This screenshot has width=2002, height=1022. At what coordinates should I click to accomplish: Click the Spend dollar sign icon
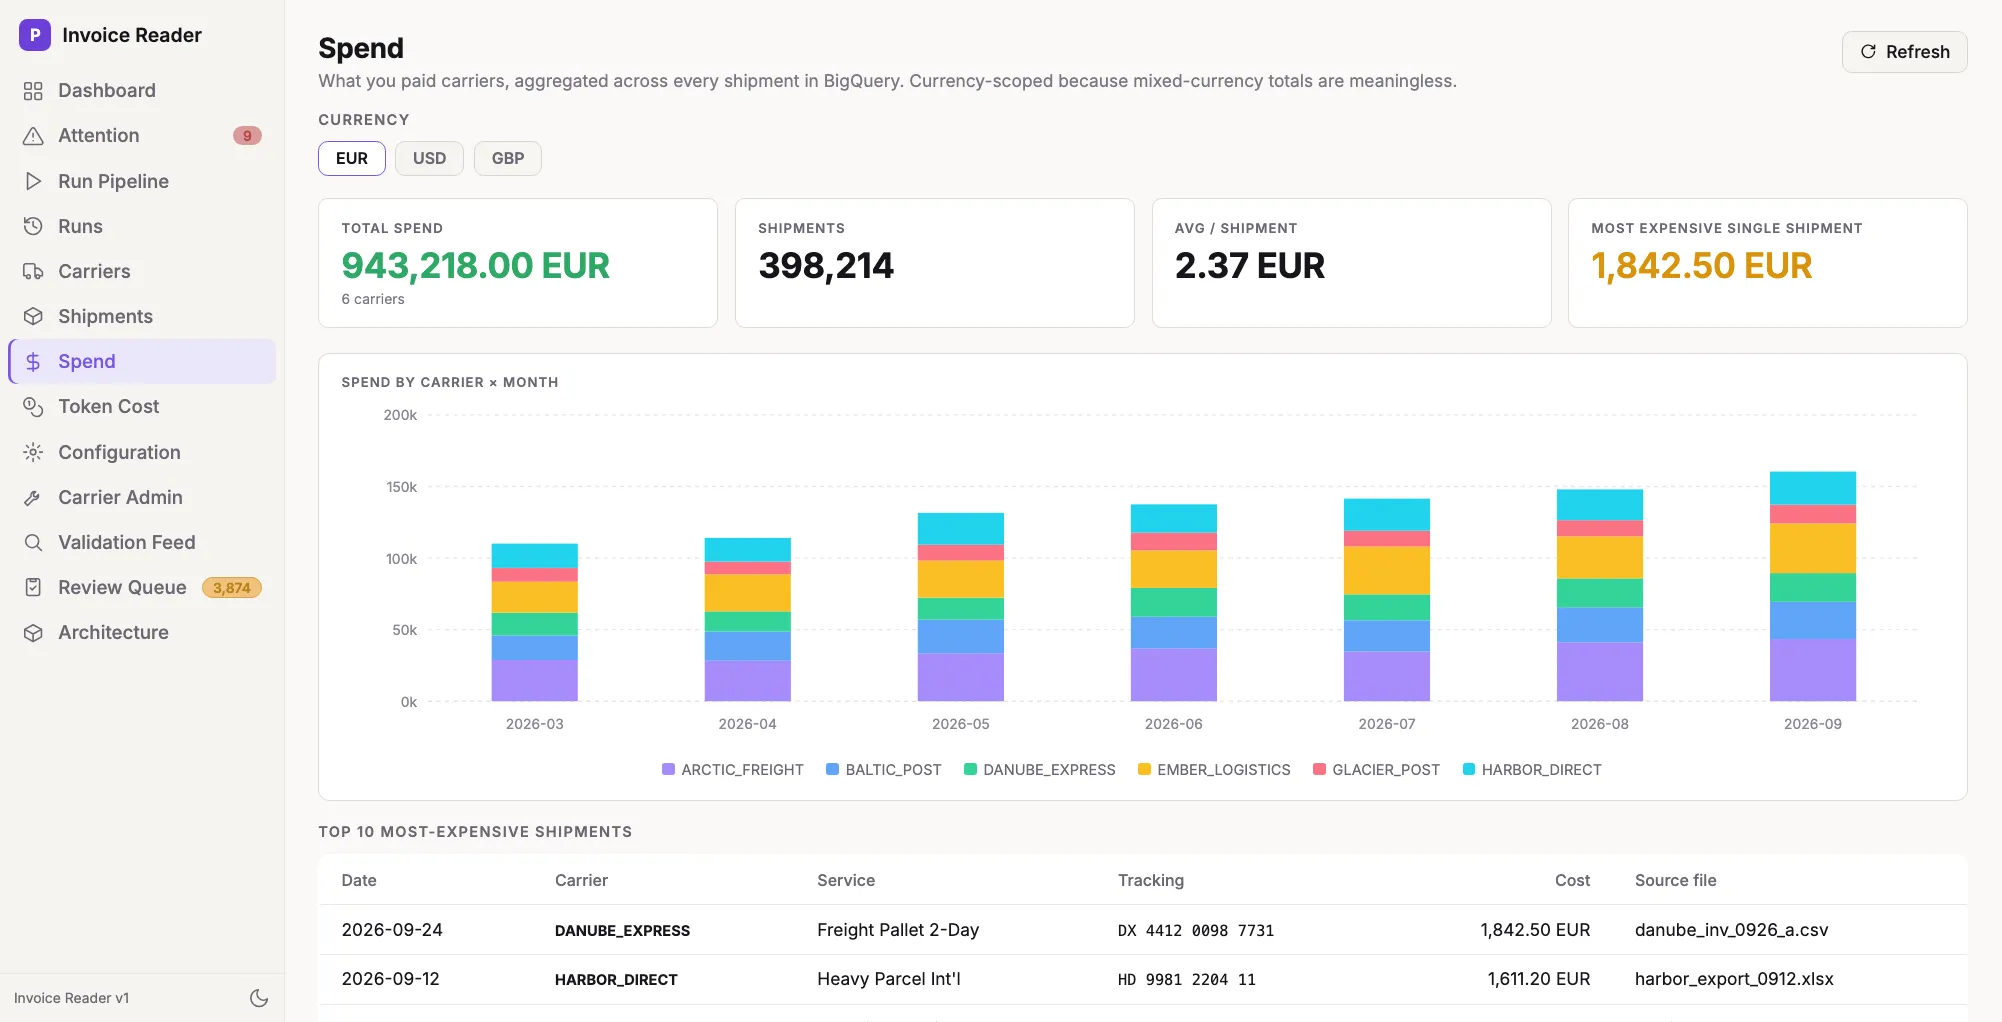(x=33, y=362)
